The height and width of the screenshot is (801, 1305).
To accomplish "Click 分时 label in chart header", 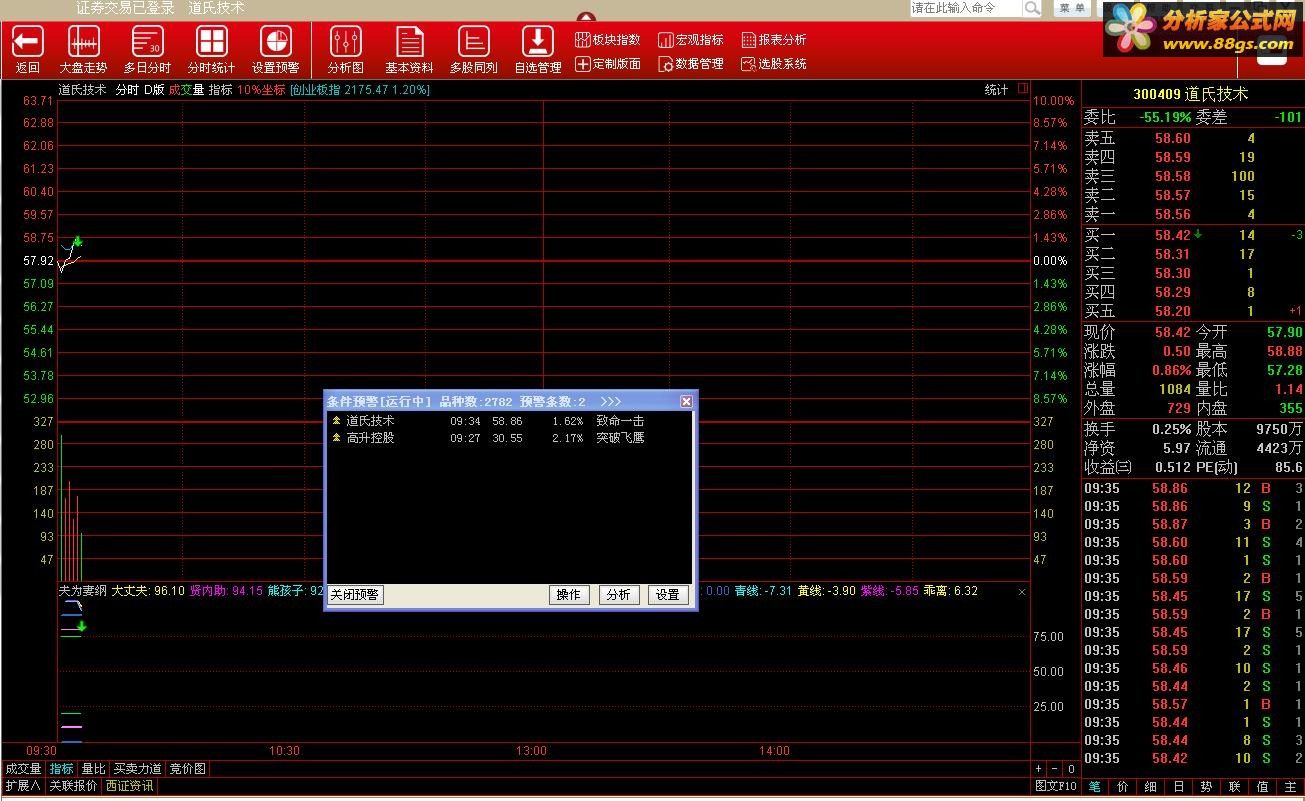I will 127,90.
